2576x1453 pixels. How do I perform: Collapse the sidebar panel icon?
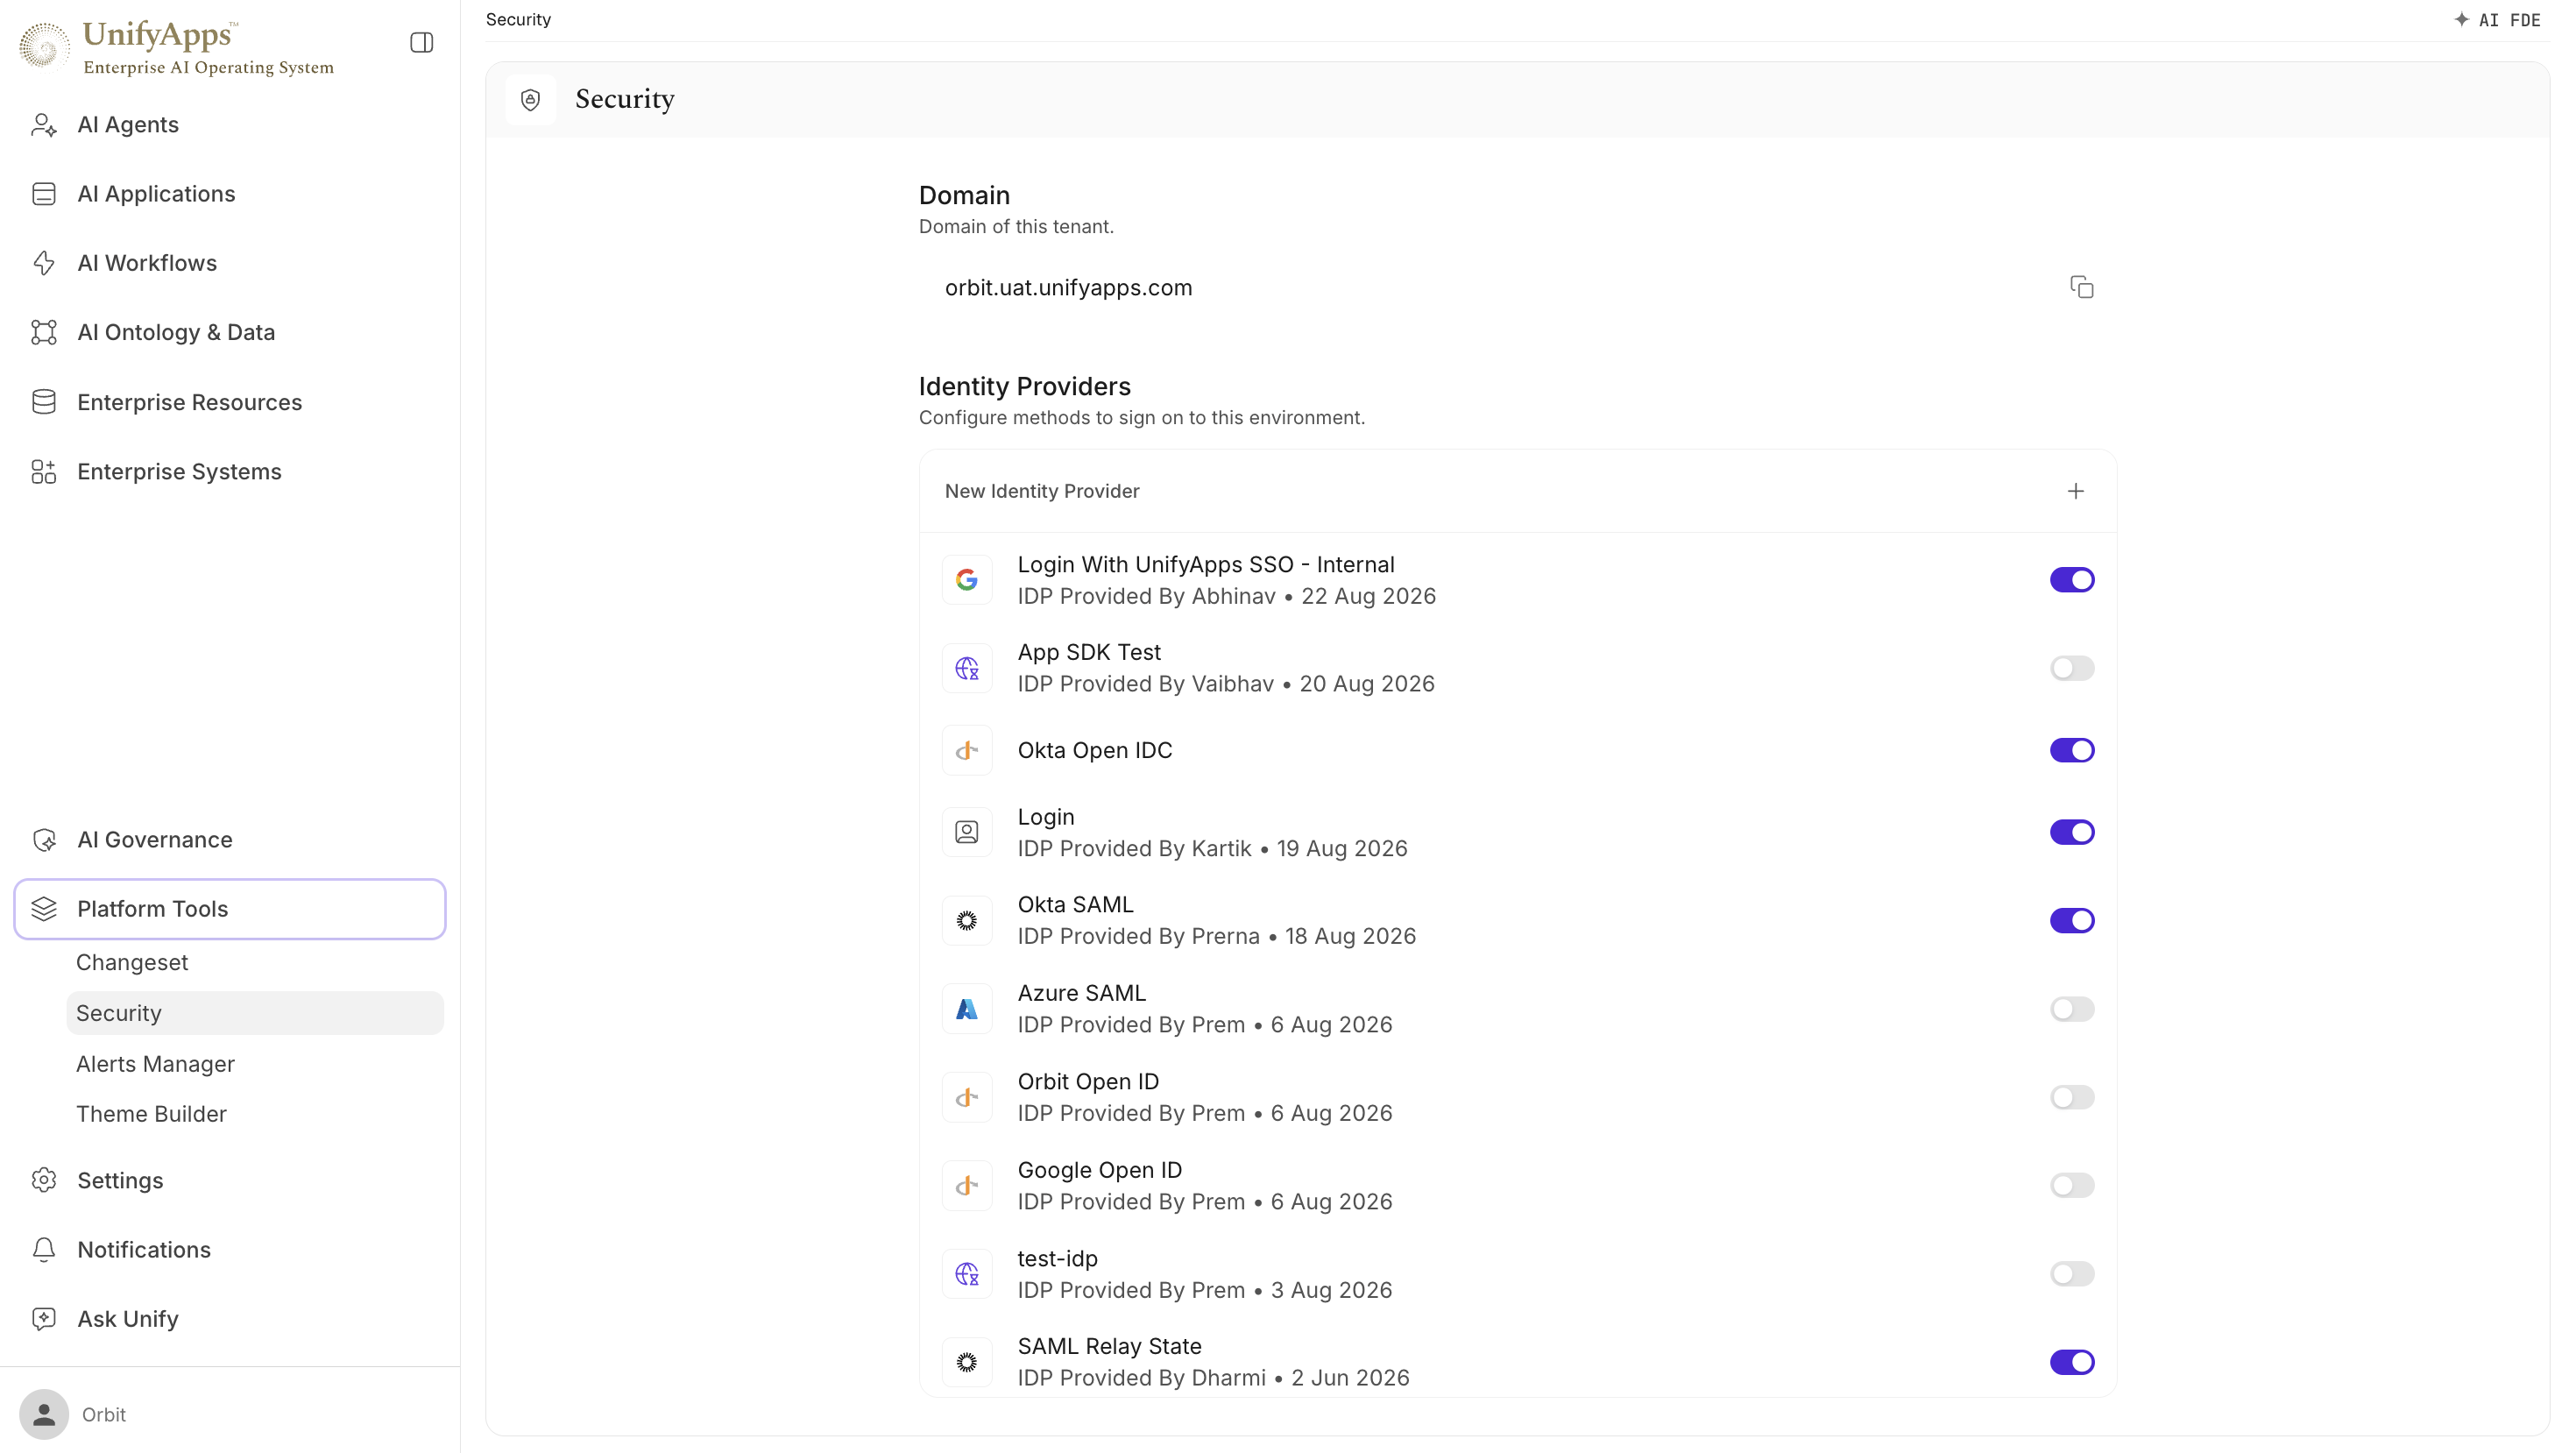click(x=422, y=42)
